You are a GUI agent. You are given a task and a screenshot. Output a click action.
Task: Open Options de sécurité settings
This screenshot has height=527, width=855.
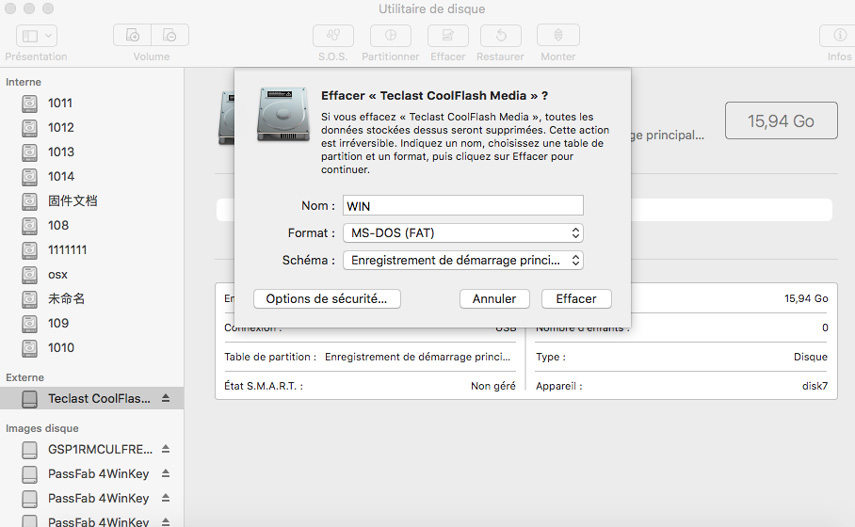[x=326, y=299]
